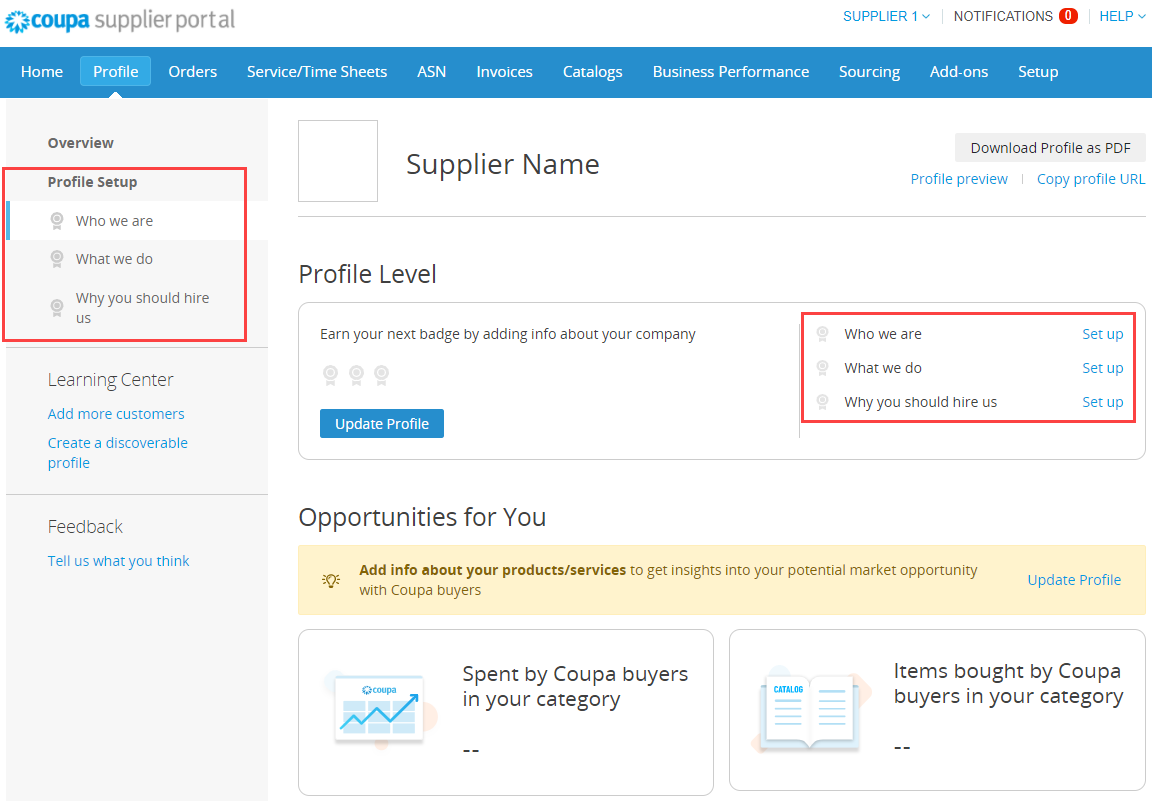Click the catalog book illustration in Items bought card
Screen dimensions: 1152x801
(811, 711)
